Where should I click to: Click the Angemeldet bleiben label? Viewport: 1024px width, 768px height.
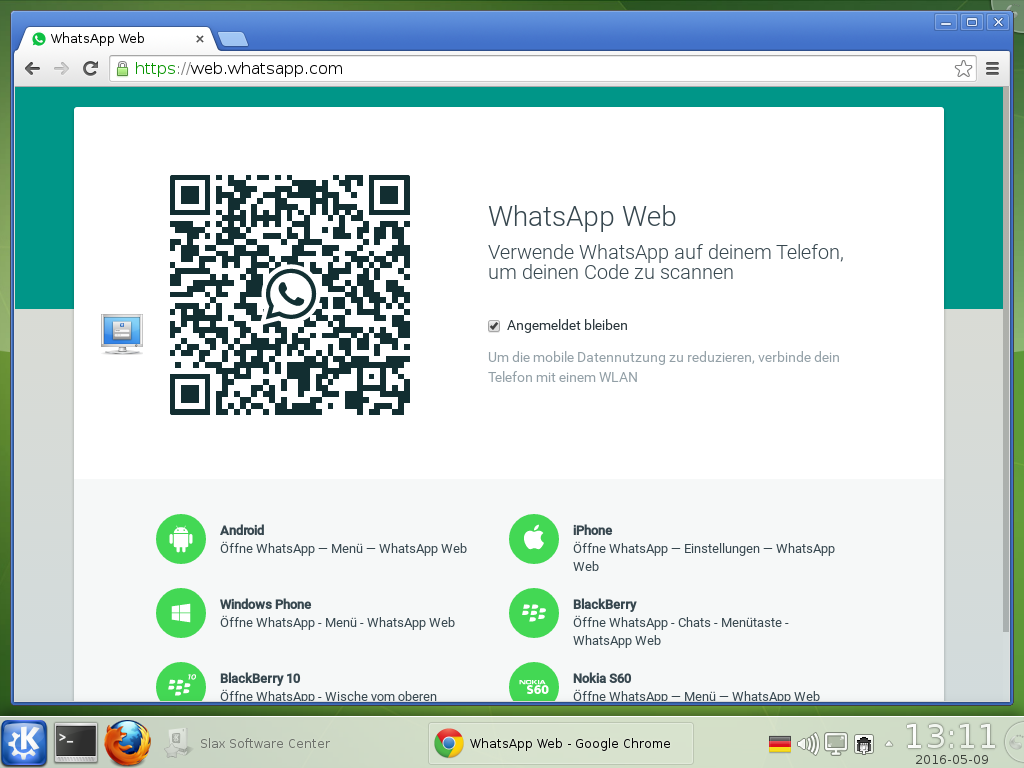567,325
